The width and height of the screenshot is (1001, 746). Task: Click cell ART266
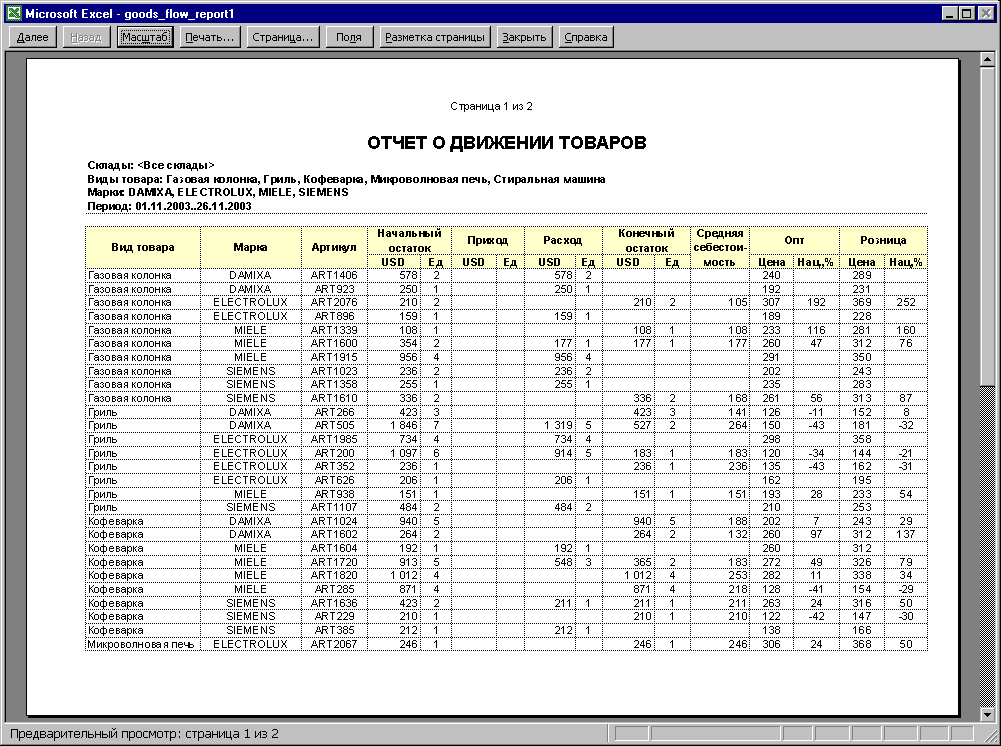334,412
